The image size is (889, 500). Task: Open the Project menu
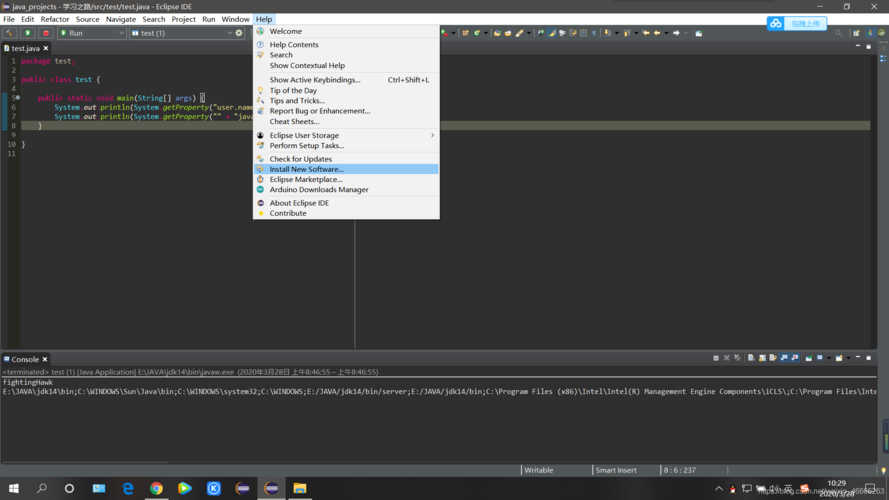click(x=183, y=19)
